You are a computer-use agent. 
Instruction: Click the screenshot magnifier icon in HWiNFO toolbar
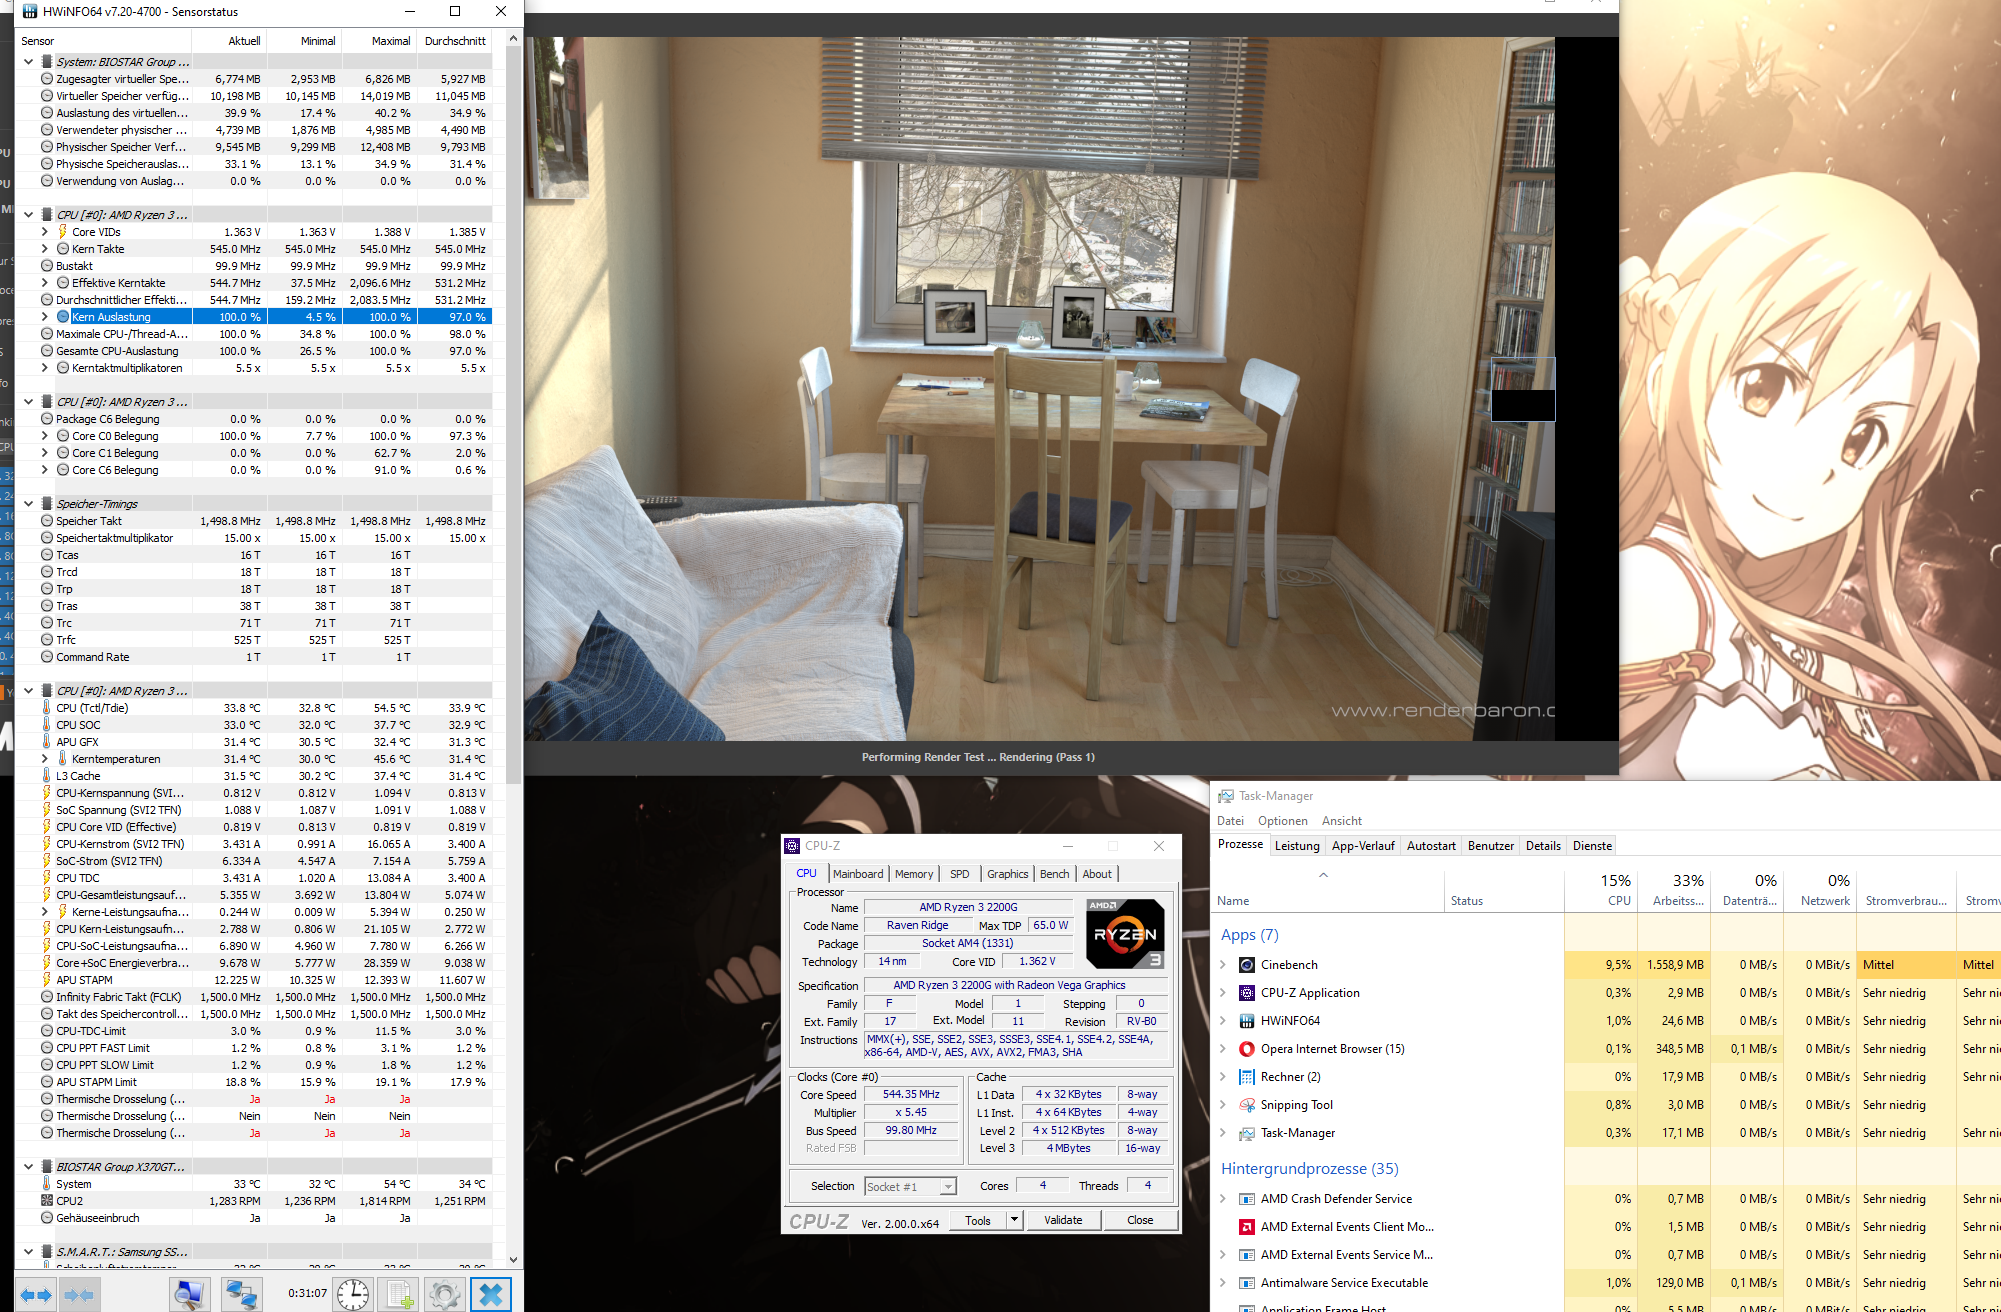coord(188,1294)
